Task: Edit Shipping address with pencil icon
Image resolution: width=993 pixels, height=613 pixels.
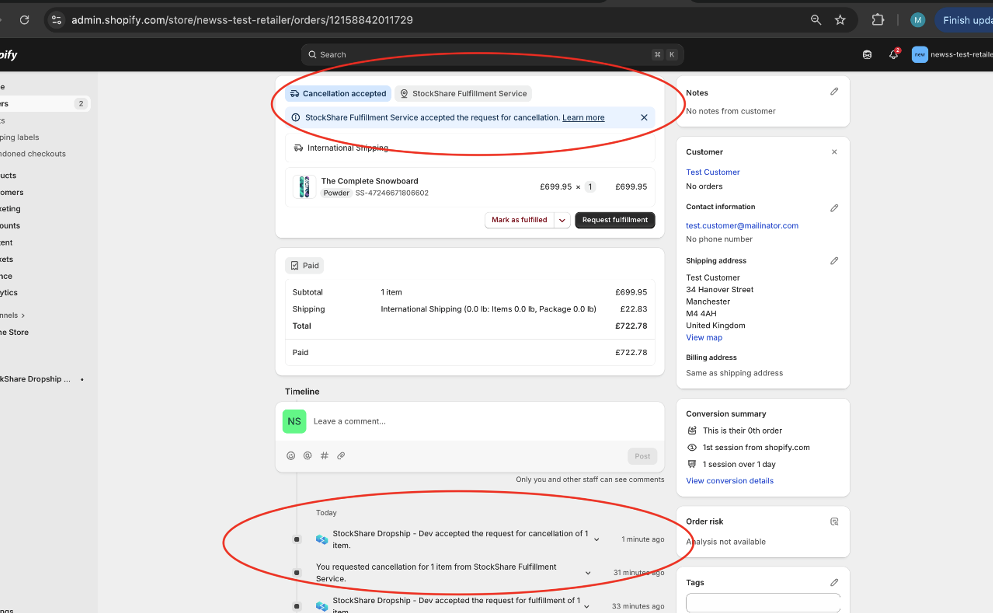Action: coord(834,261)
